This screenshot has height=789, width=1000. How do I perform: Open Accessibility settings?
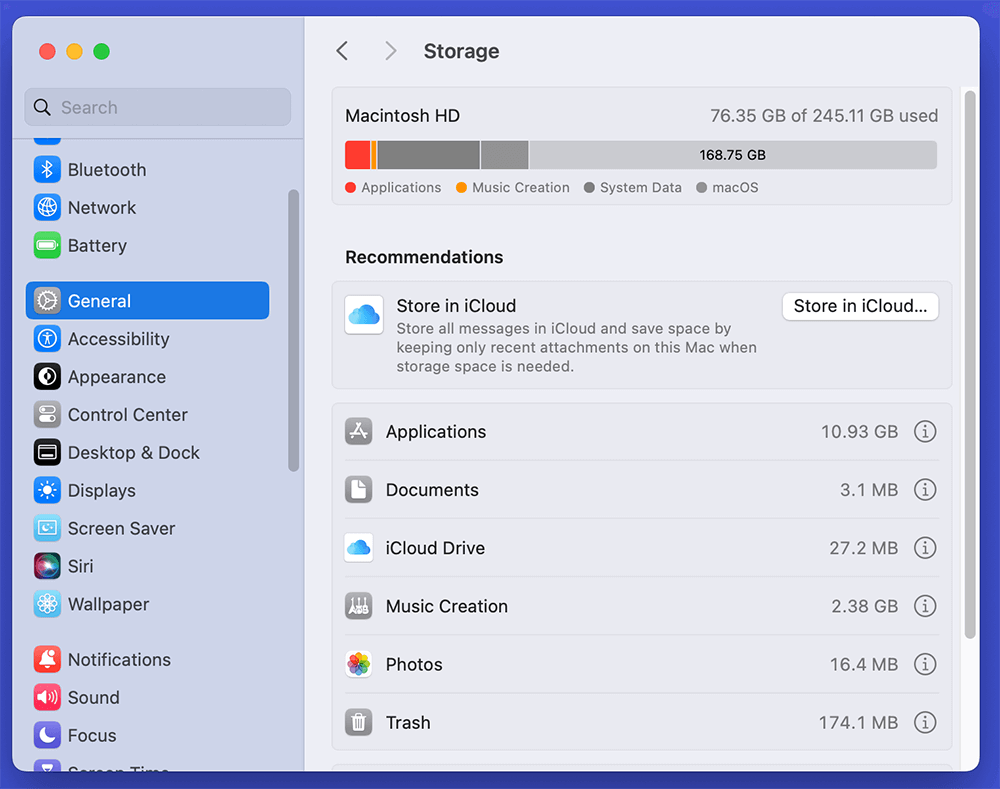tap(116, 339)
